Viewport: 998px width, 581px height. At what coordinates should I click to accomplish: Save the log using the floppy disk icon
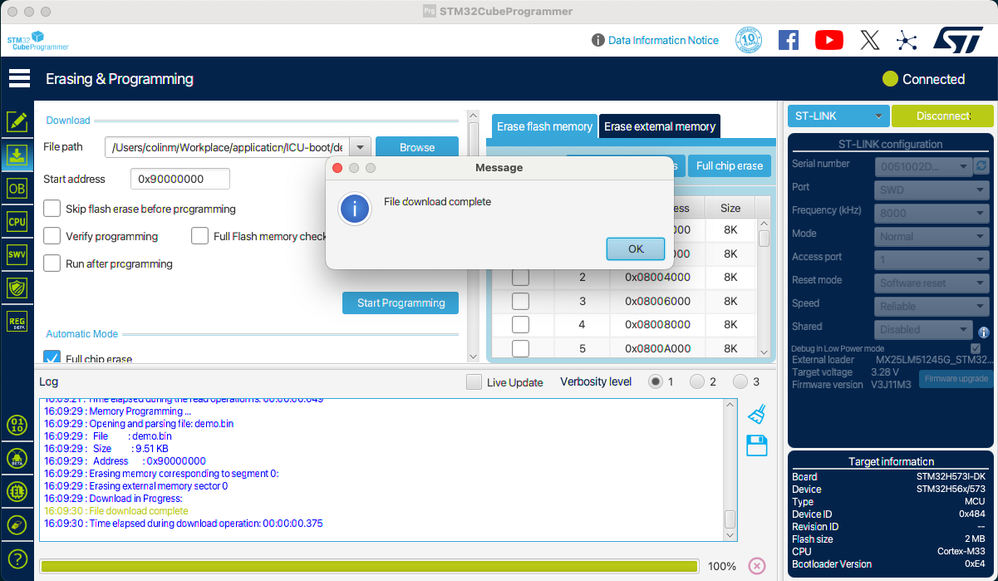coord(757,446)
